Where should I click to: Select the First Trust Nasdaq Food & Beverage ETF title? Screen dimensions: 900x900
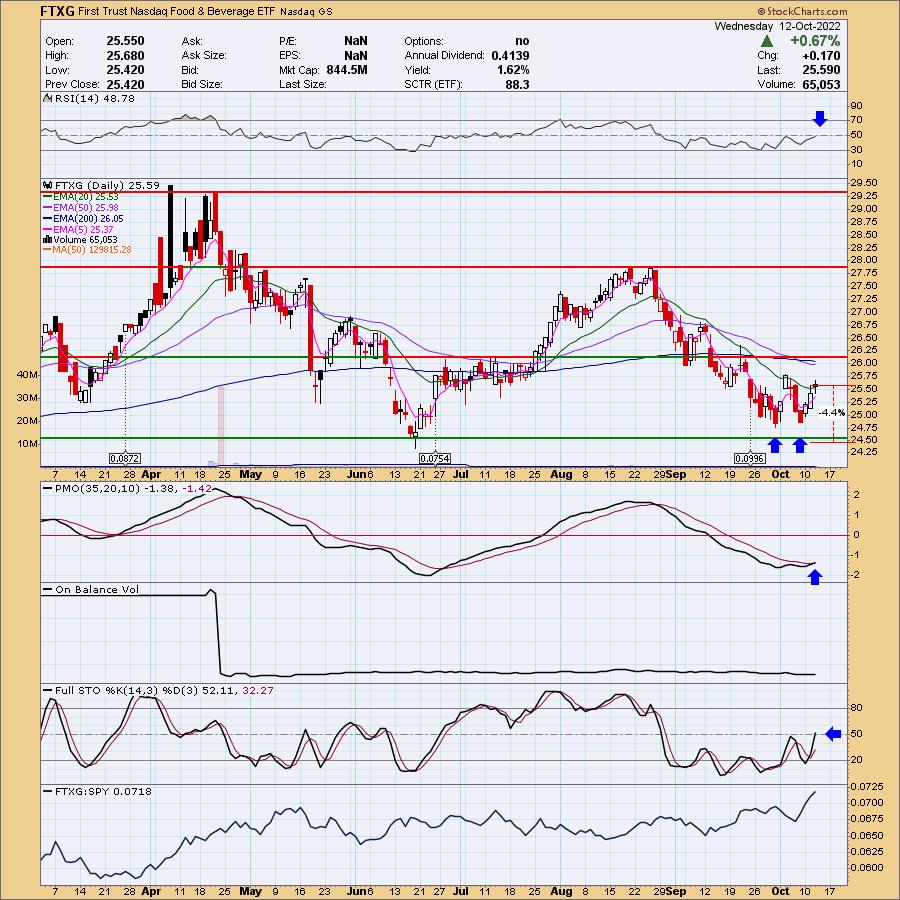click(x=177, y=11)
